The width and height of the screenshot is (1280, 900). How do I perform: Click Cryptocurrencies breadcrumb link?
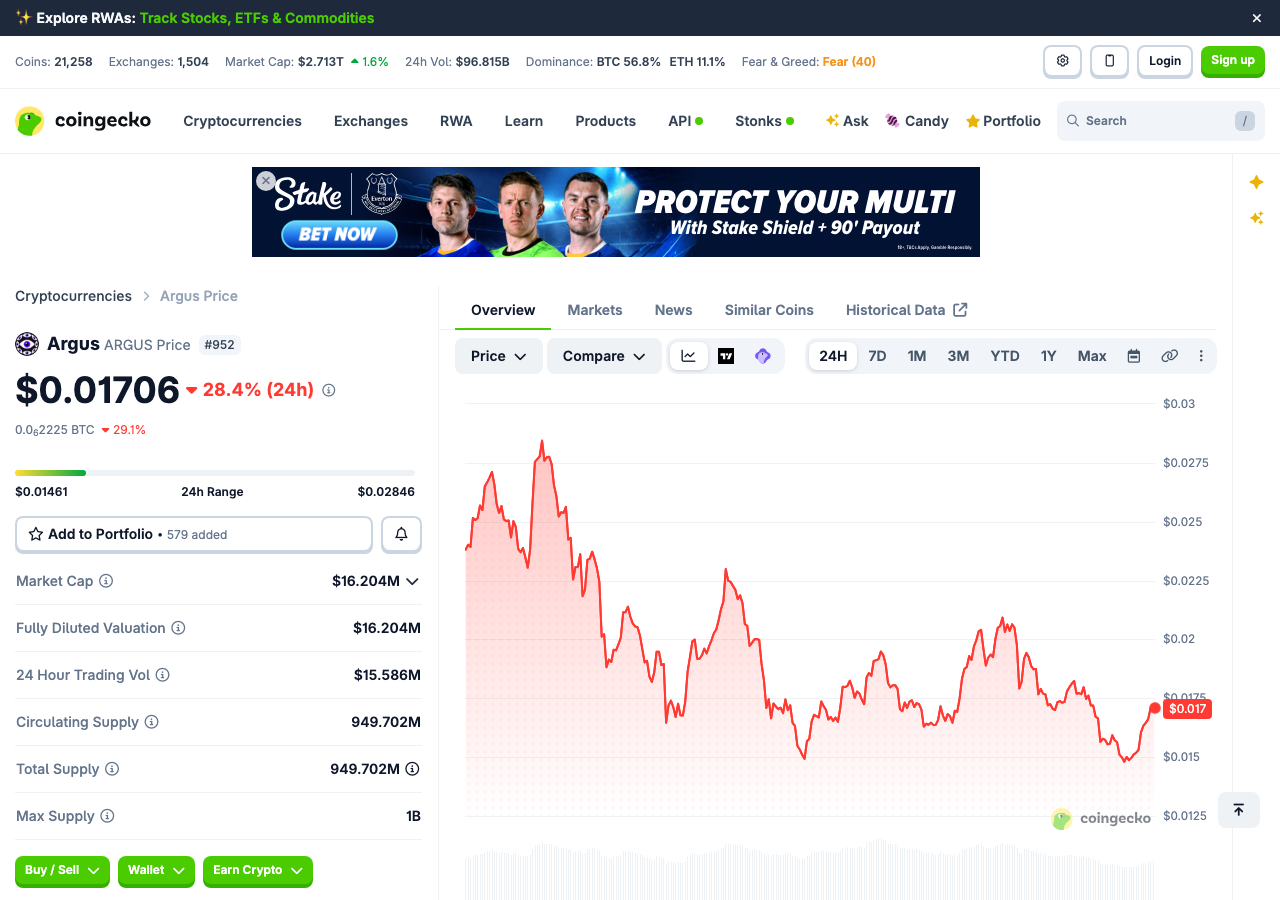(x=73, y=296)
